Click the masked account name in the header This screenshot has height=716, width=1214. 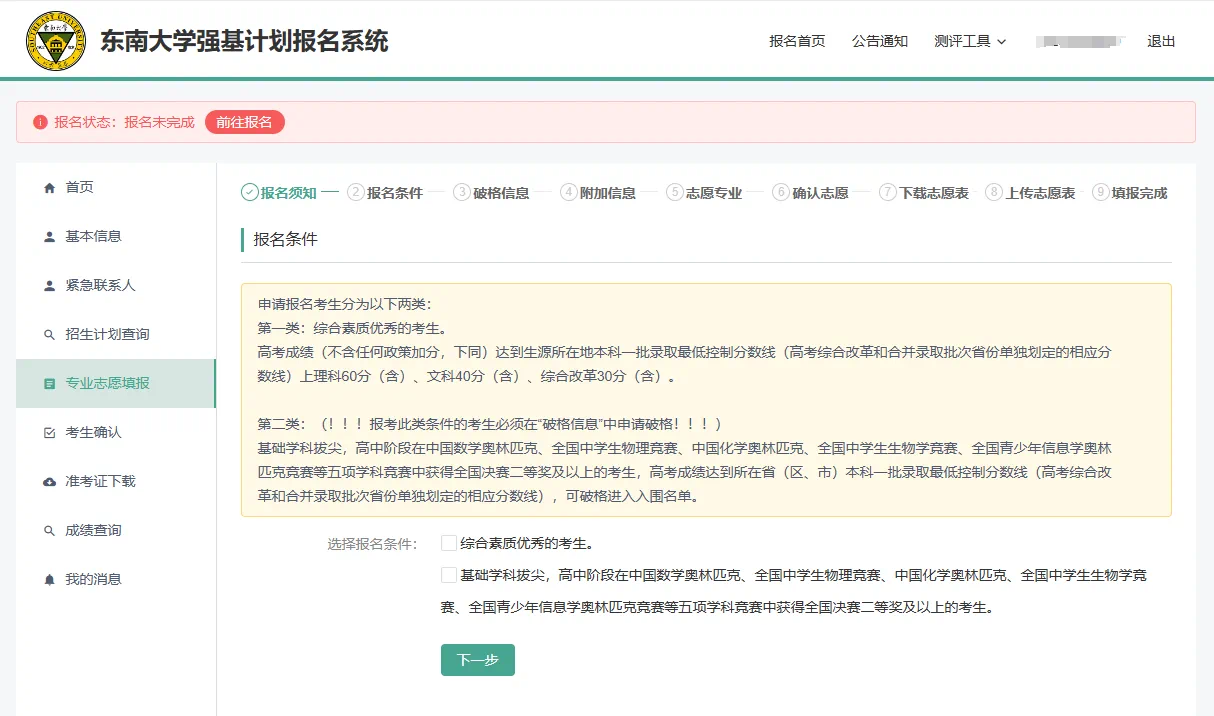(1080, 42)
